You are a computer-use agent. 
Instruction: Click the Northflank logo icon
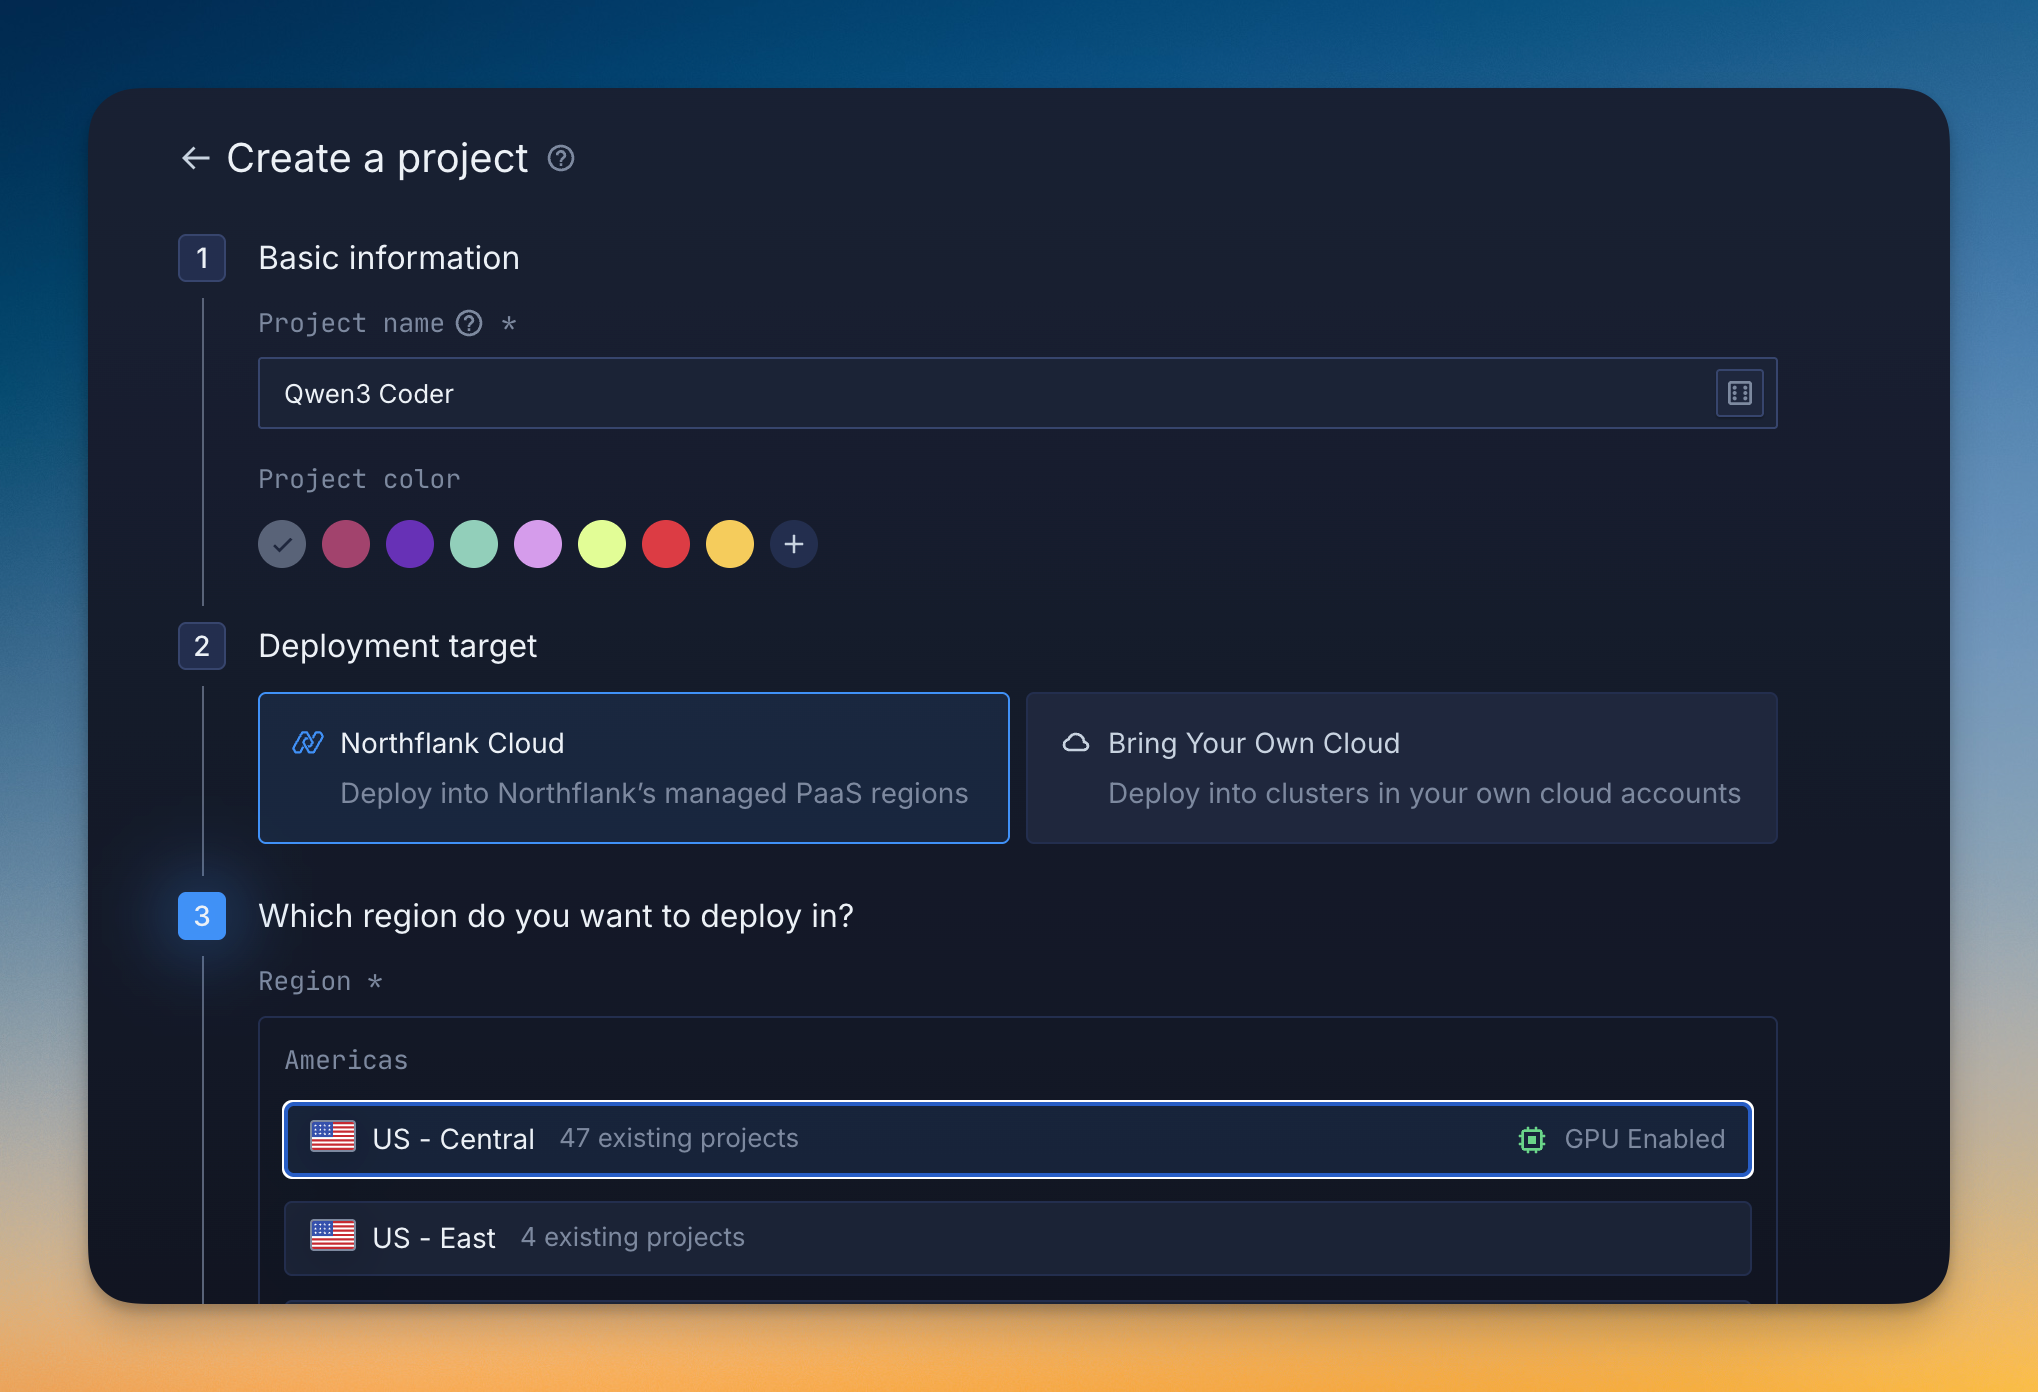pyautogui.click(x=307, y=743)
